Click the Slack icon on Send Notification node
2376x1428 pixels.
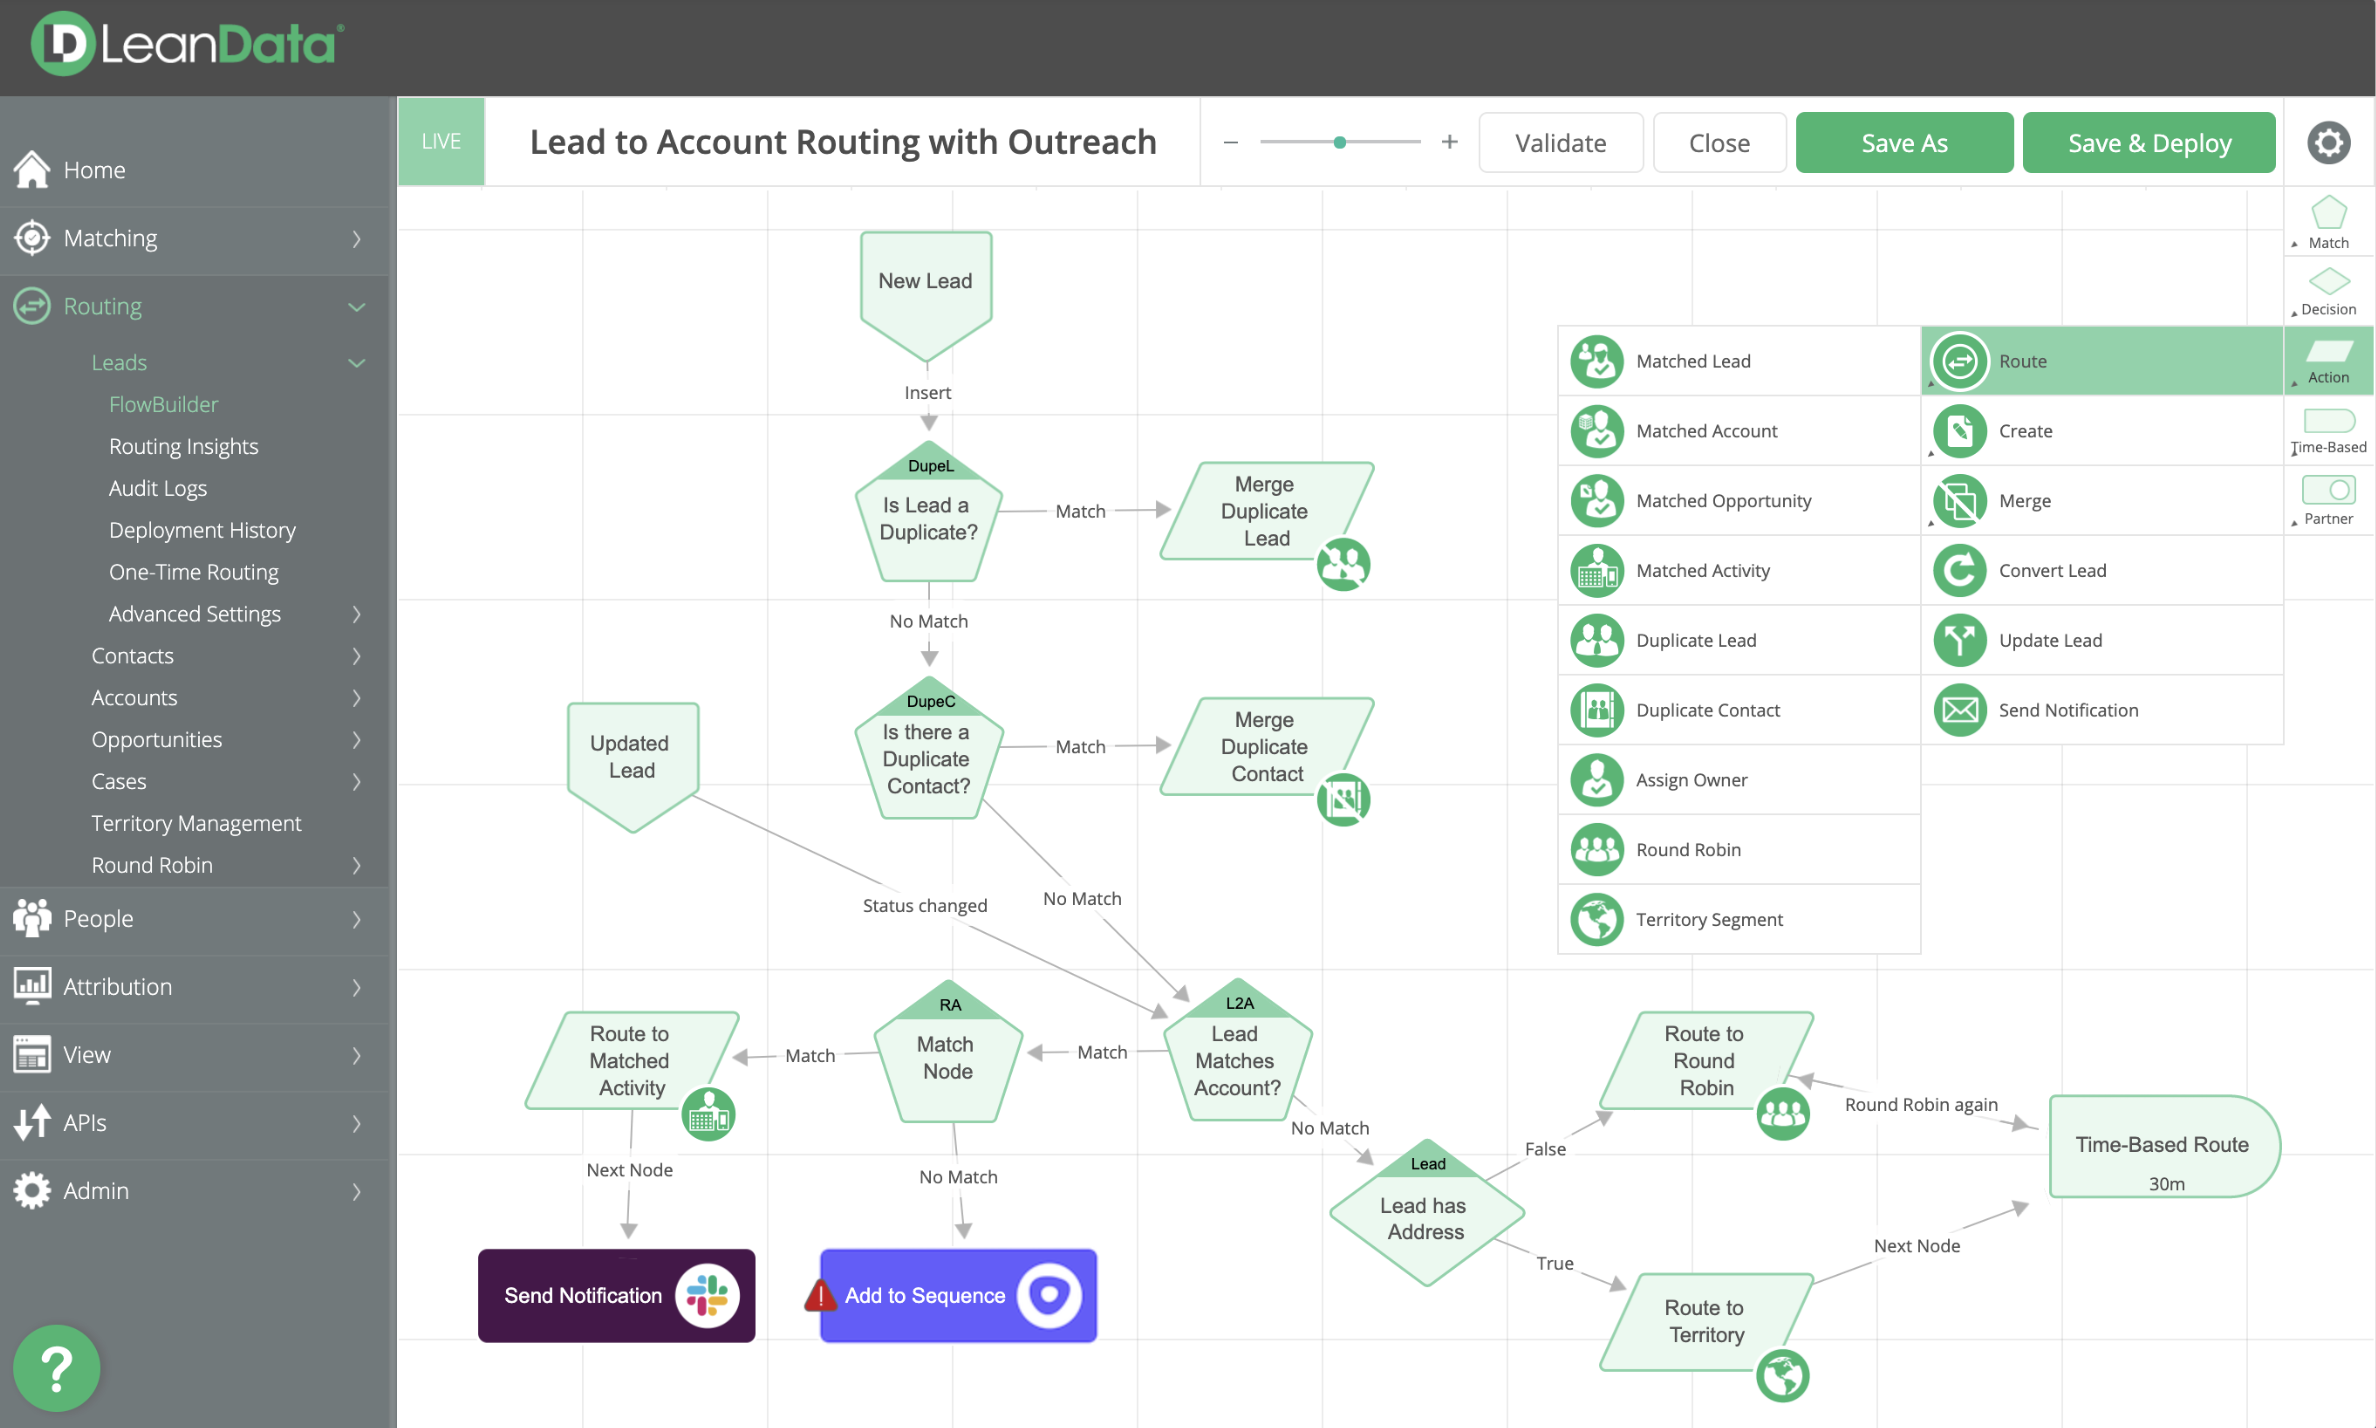[707, 1295]
